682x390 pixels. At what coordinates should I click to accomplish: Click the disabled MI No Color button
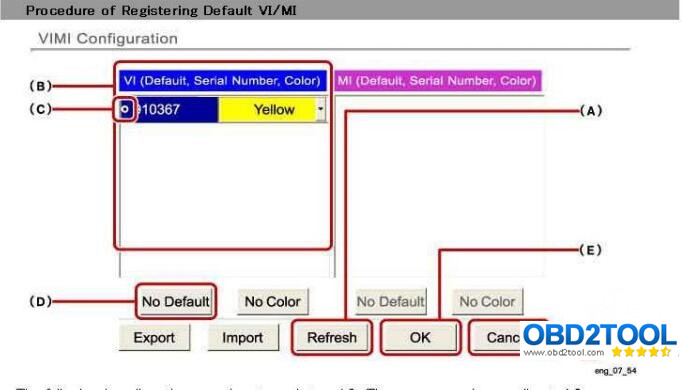487,301
